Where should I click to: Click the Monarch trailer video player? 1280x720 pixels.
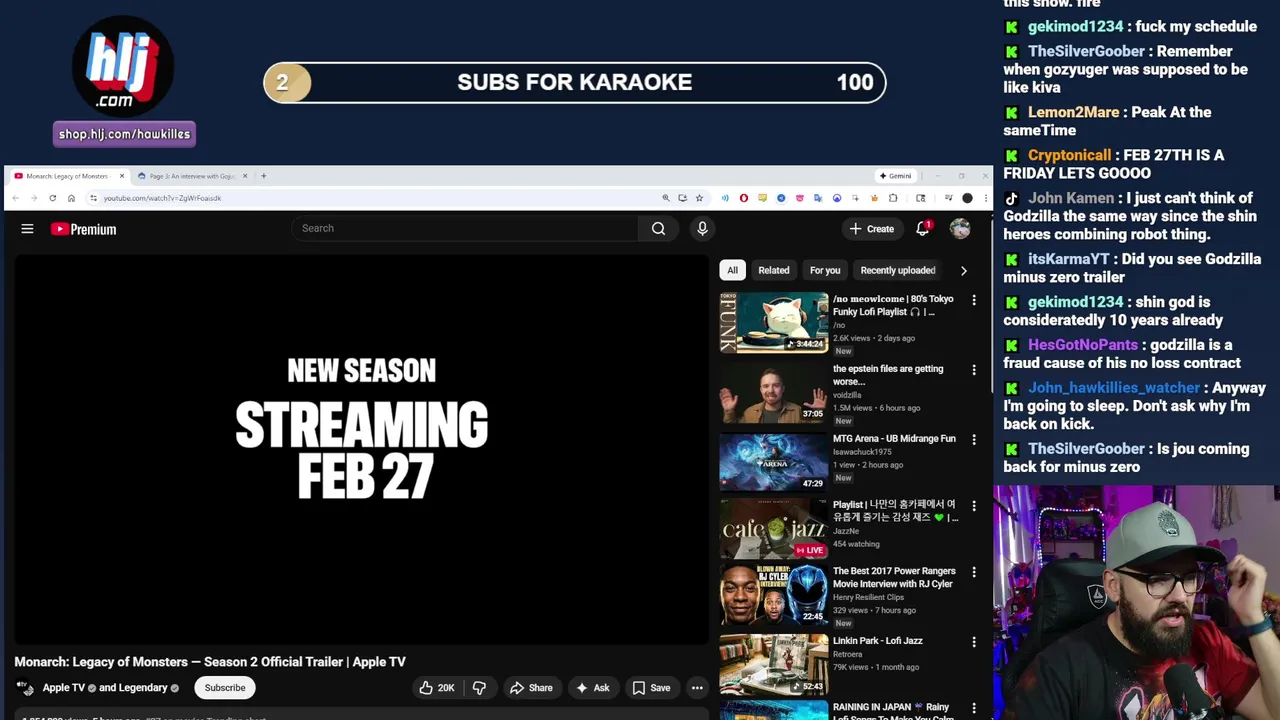click(x=361, y=448)
